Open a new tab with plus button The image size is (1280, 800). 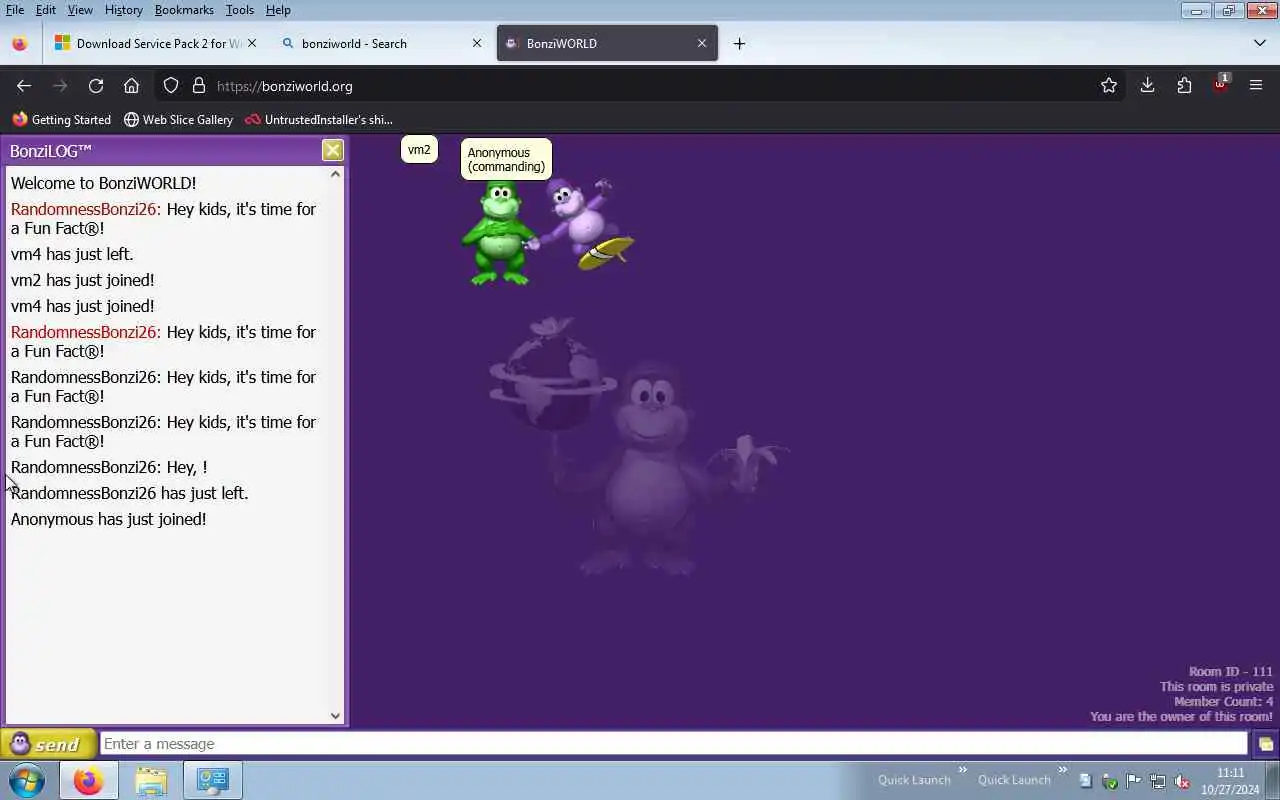(739, 43)
